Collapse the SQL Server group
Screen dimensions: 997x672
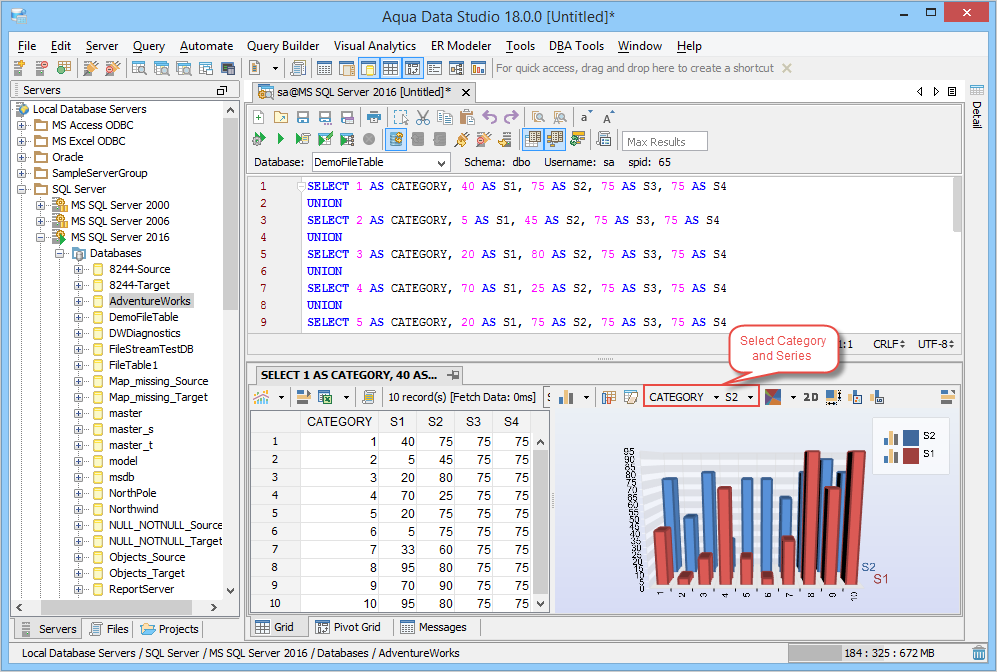click(22, 189)
